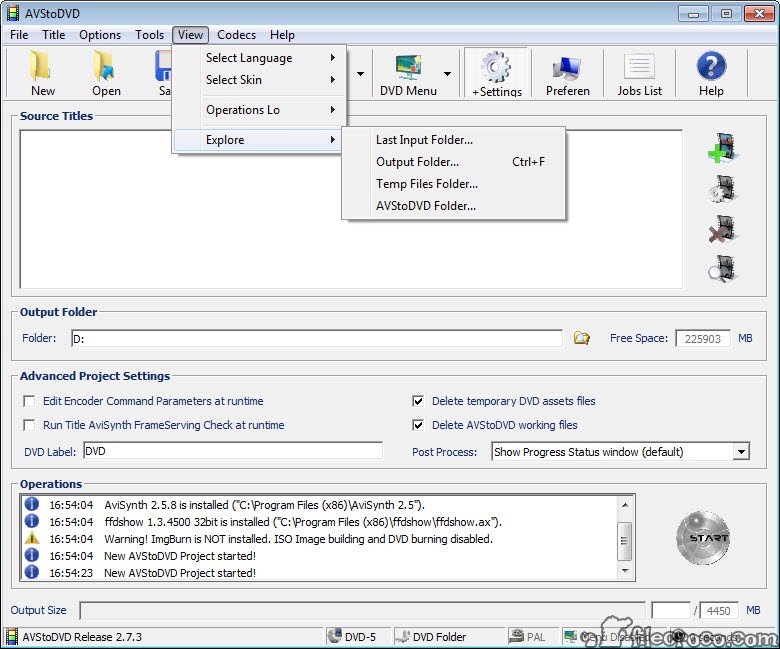Image resolution: width=780 pixels, height=649 pixels.
Task: Enable Edit Encoder Command Parameters at runtime
Action: (29, 401)
